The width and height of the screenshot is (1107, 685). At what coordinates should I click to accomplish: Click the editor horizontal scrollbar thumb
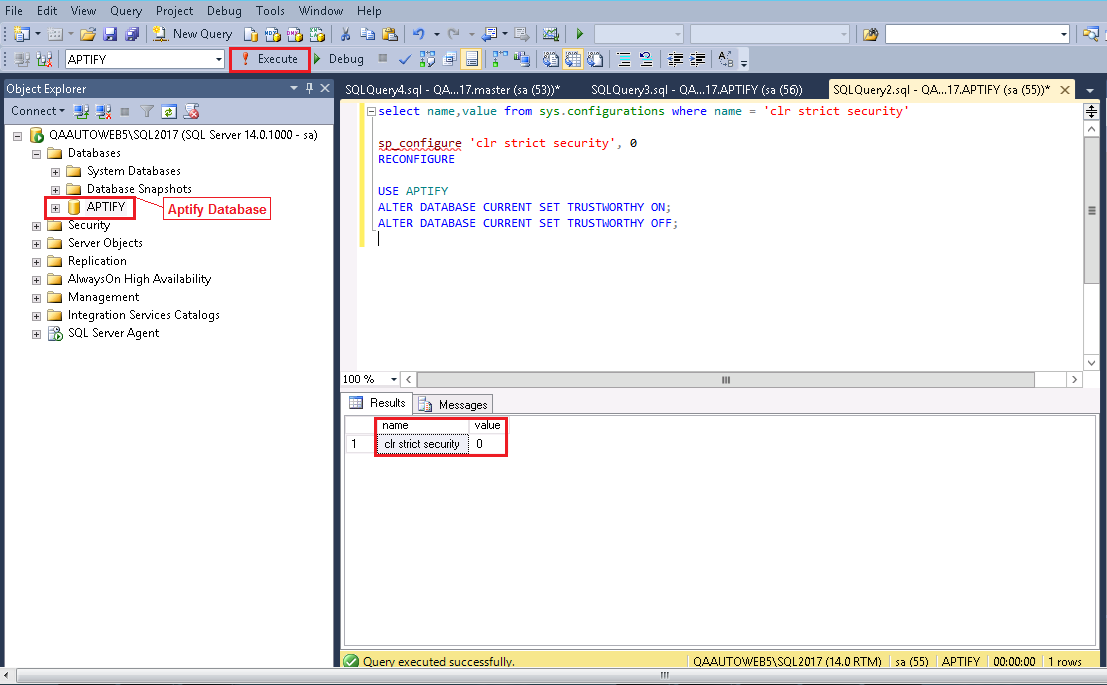point(726,380)
